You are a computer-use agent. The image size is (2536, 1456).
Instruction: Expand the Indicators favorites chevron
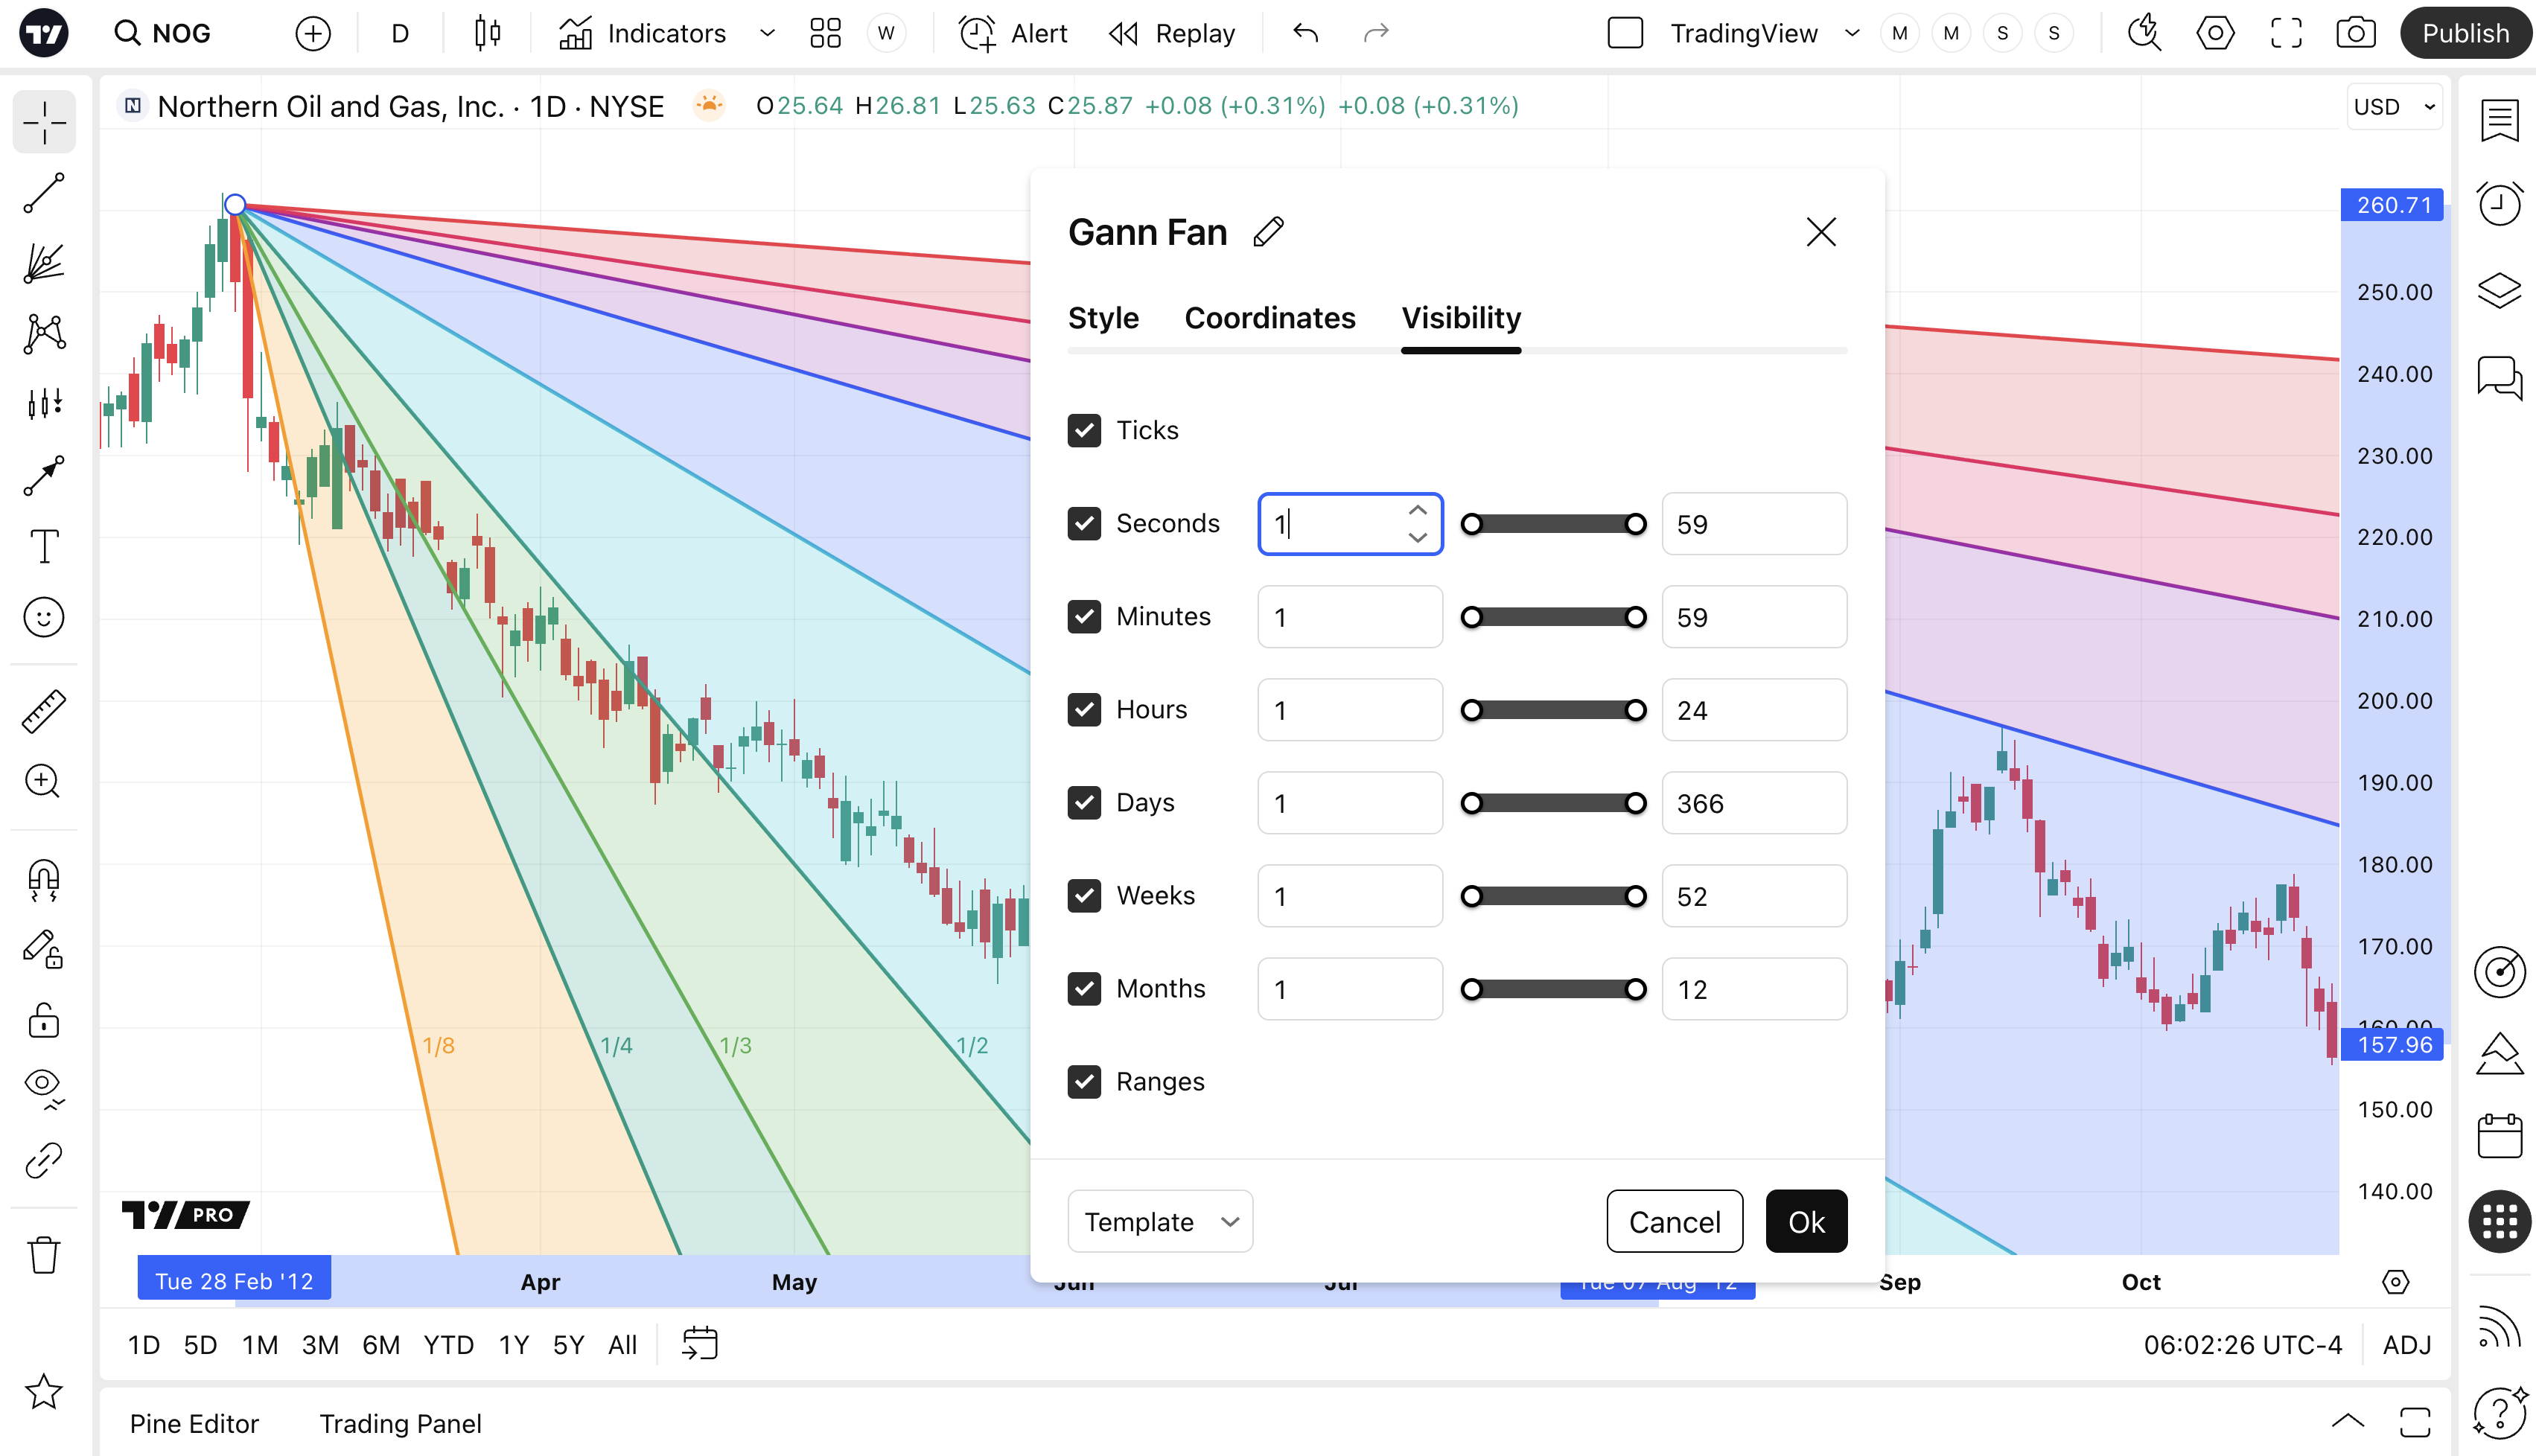(x=767, y=33)
